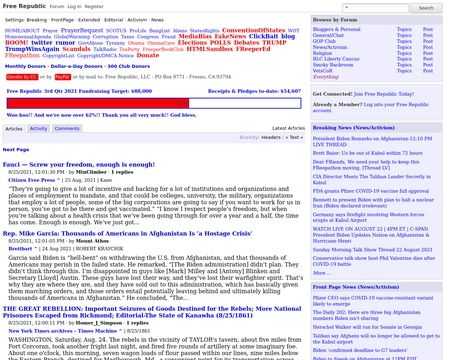Open the Monthly Donors link
The width and height of the screenshot is (450, 360).
25,66
